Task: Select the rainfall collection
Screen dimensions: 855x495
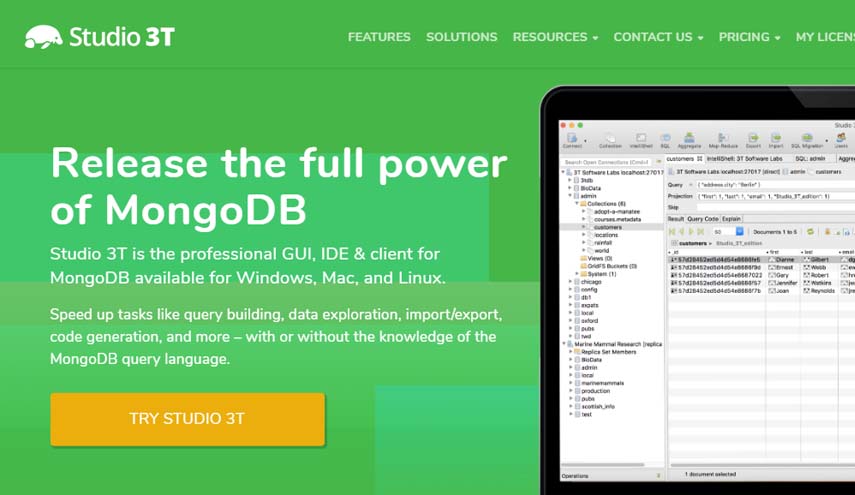Action: point(603,243)
